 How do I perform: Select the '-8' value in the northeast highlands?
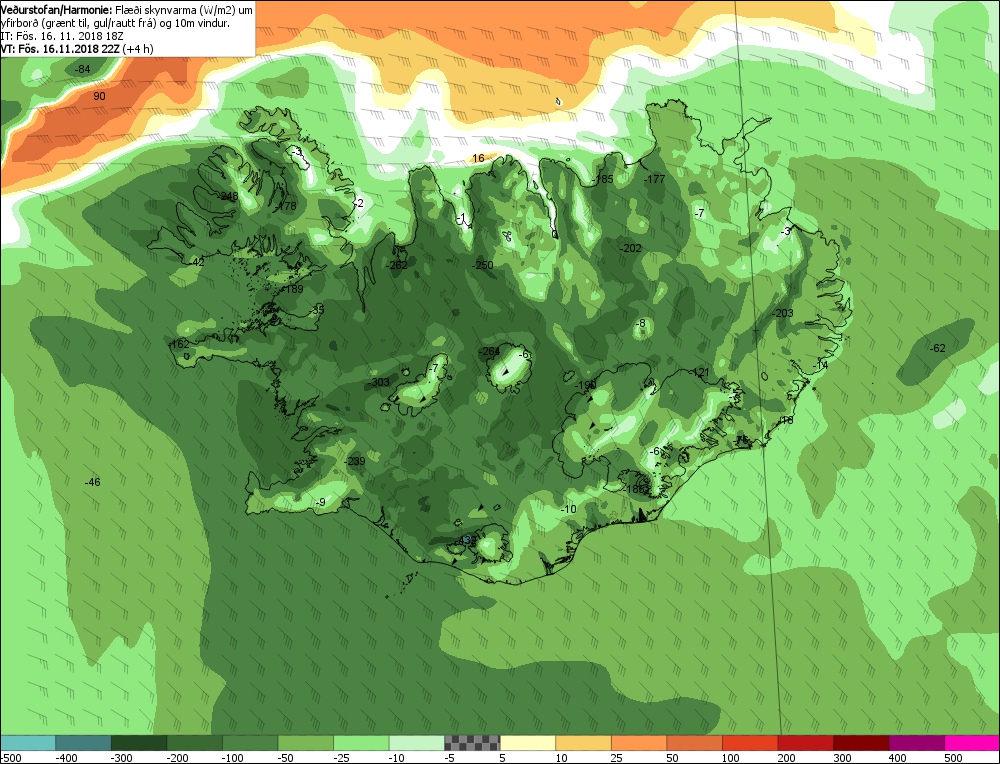[x=641, y=323]
